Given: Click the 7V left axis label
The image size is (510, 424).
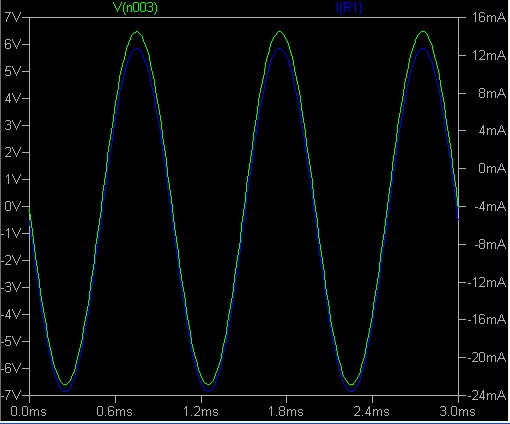Looking at the screenshot, I should pyautogui.click(x=12, y=17).
